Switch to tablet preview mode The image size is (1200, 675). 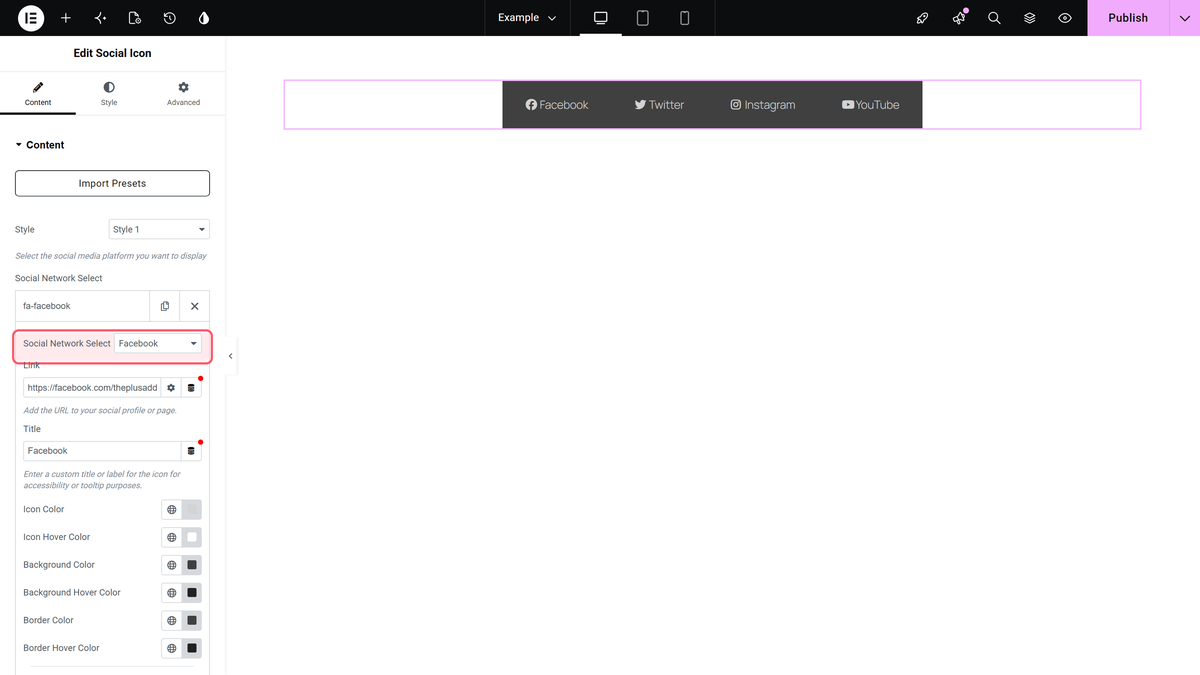click(x=643, y=18)
